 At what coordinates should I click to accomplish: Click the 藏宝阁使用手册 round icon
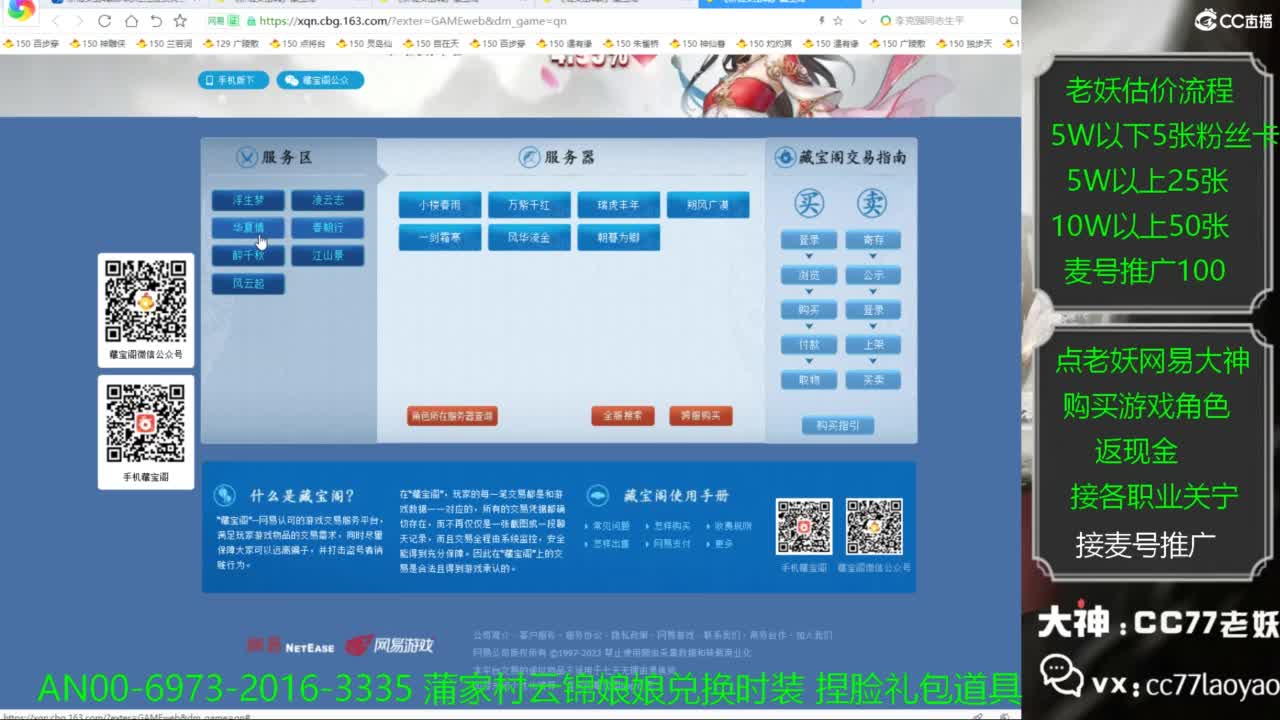pos(598,495)
